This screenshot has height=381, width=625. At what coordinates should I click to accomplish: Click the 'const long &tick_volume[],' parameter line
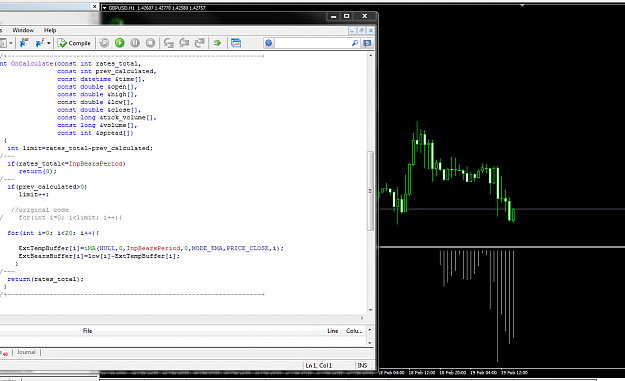pyautogui.click(x=107, y=118)
